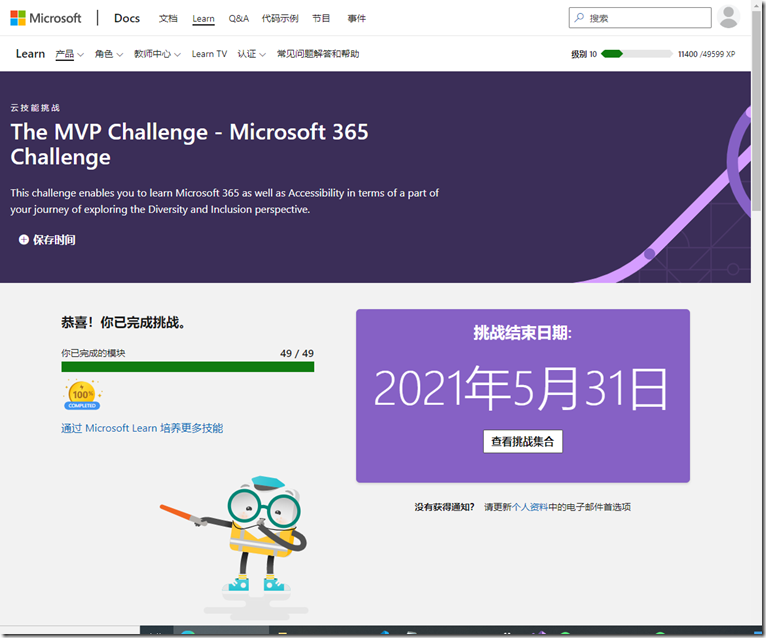Open Learn TV link
Viewport: 766px width, 638px height.
(x=209, y=54)
